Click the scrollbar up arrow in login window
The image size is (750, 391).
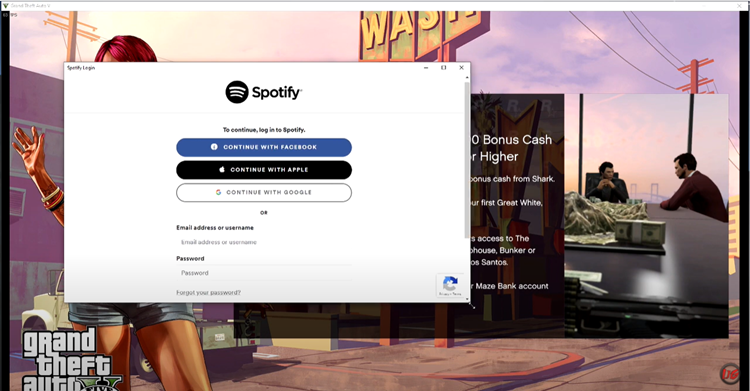[x=467, y=78]
